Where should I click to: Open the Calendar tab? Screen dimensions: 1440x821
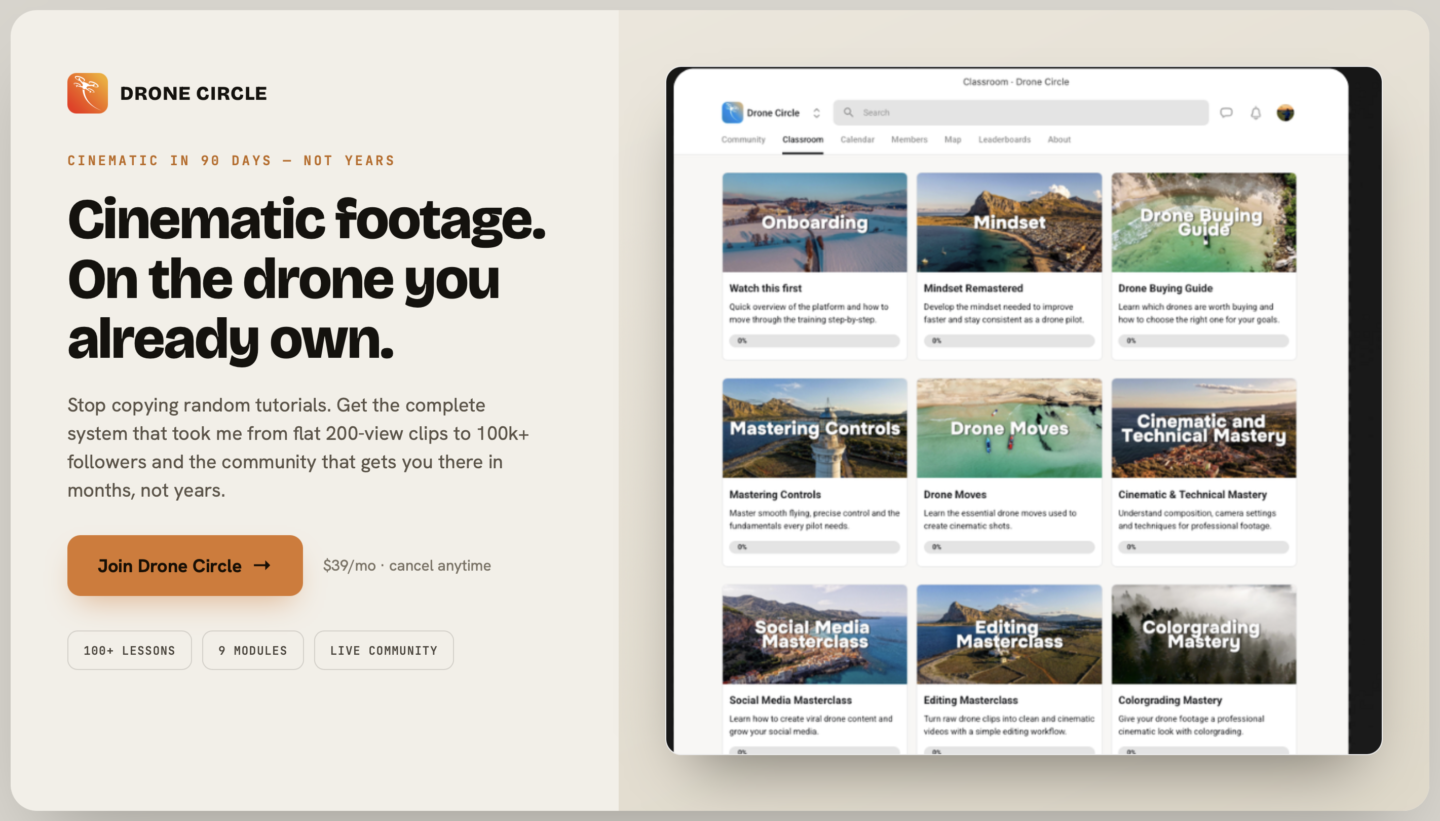857,140
